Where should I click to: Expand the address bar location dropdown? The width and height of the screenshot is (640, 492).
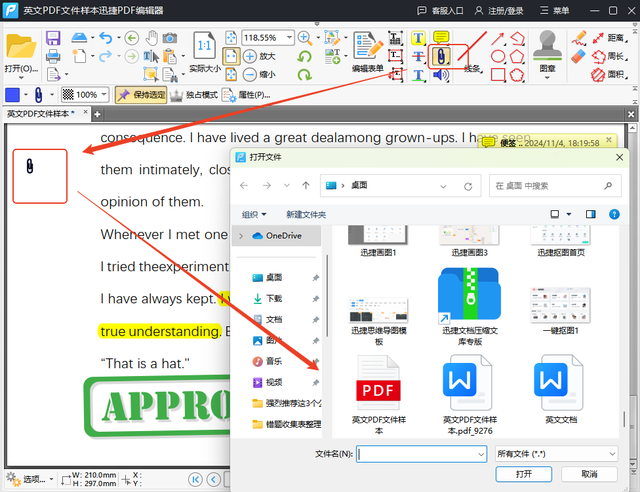[443, 186]
